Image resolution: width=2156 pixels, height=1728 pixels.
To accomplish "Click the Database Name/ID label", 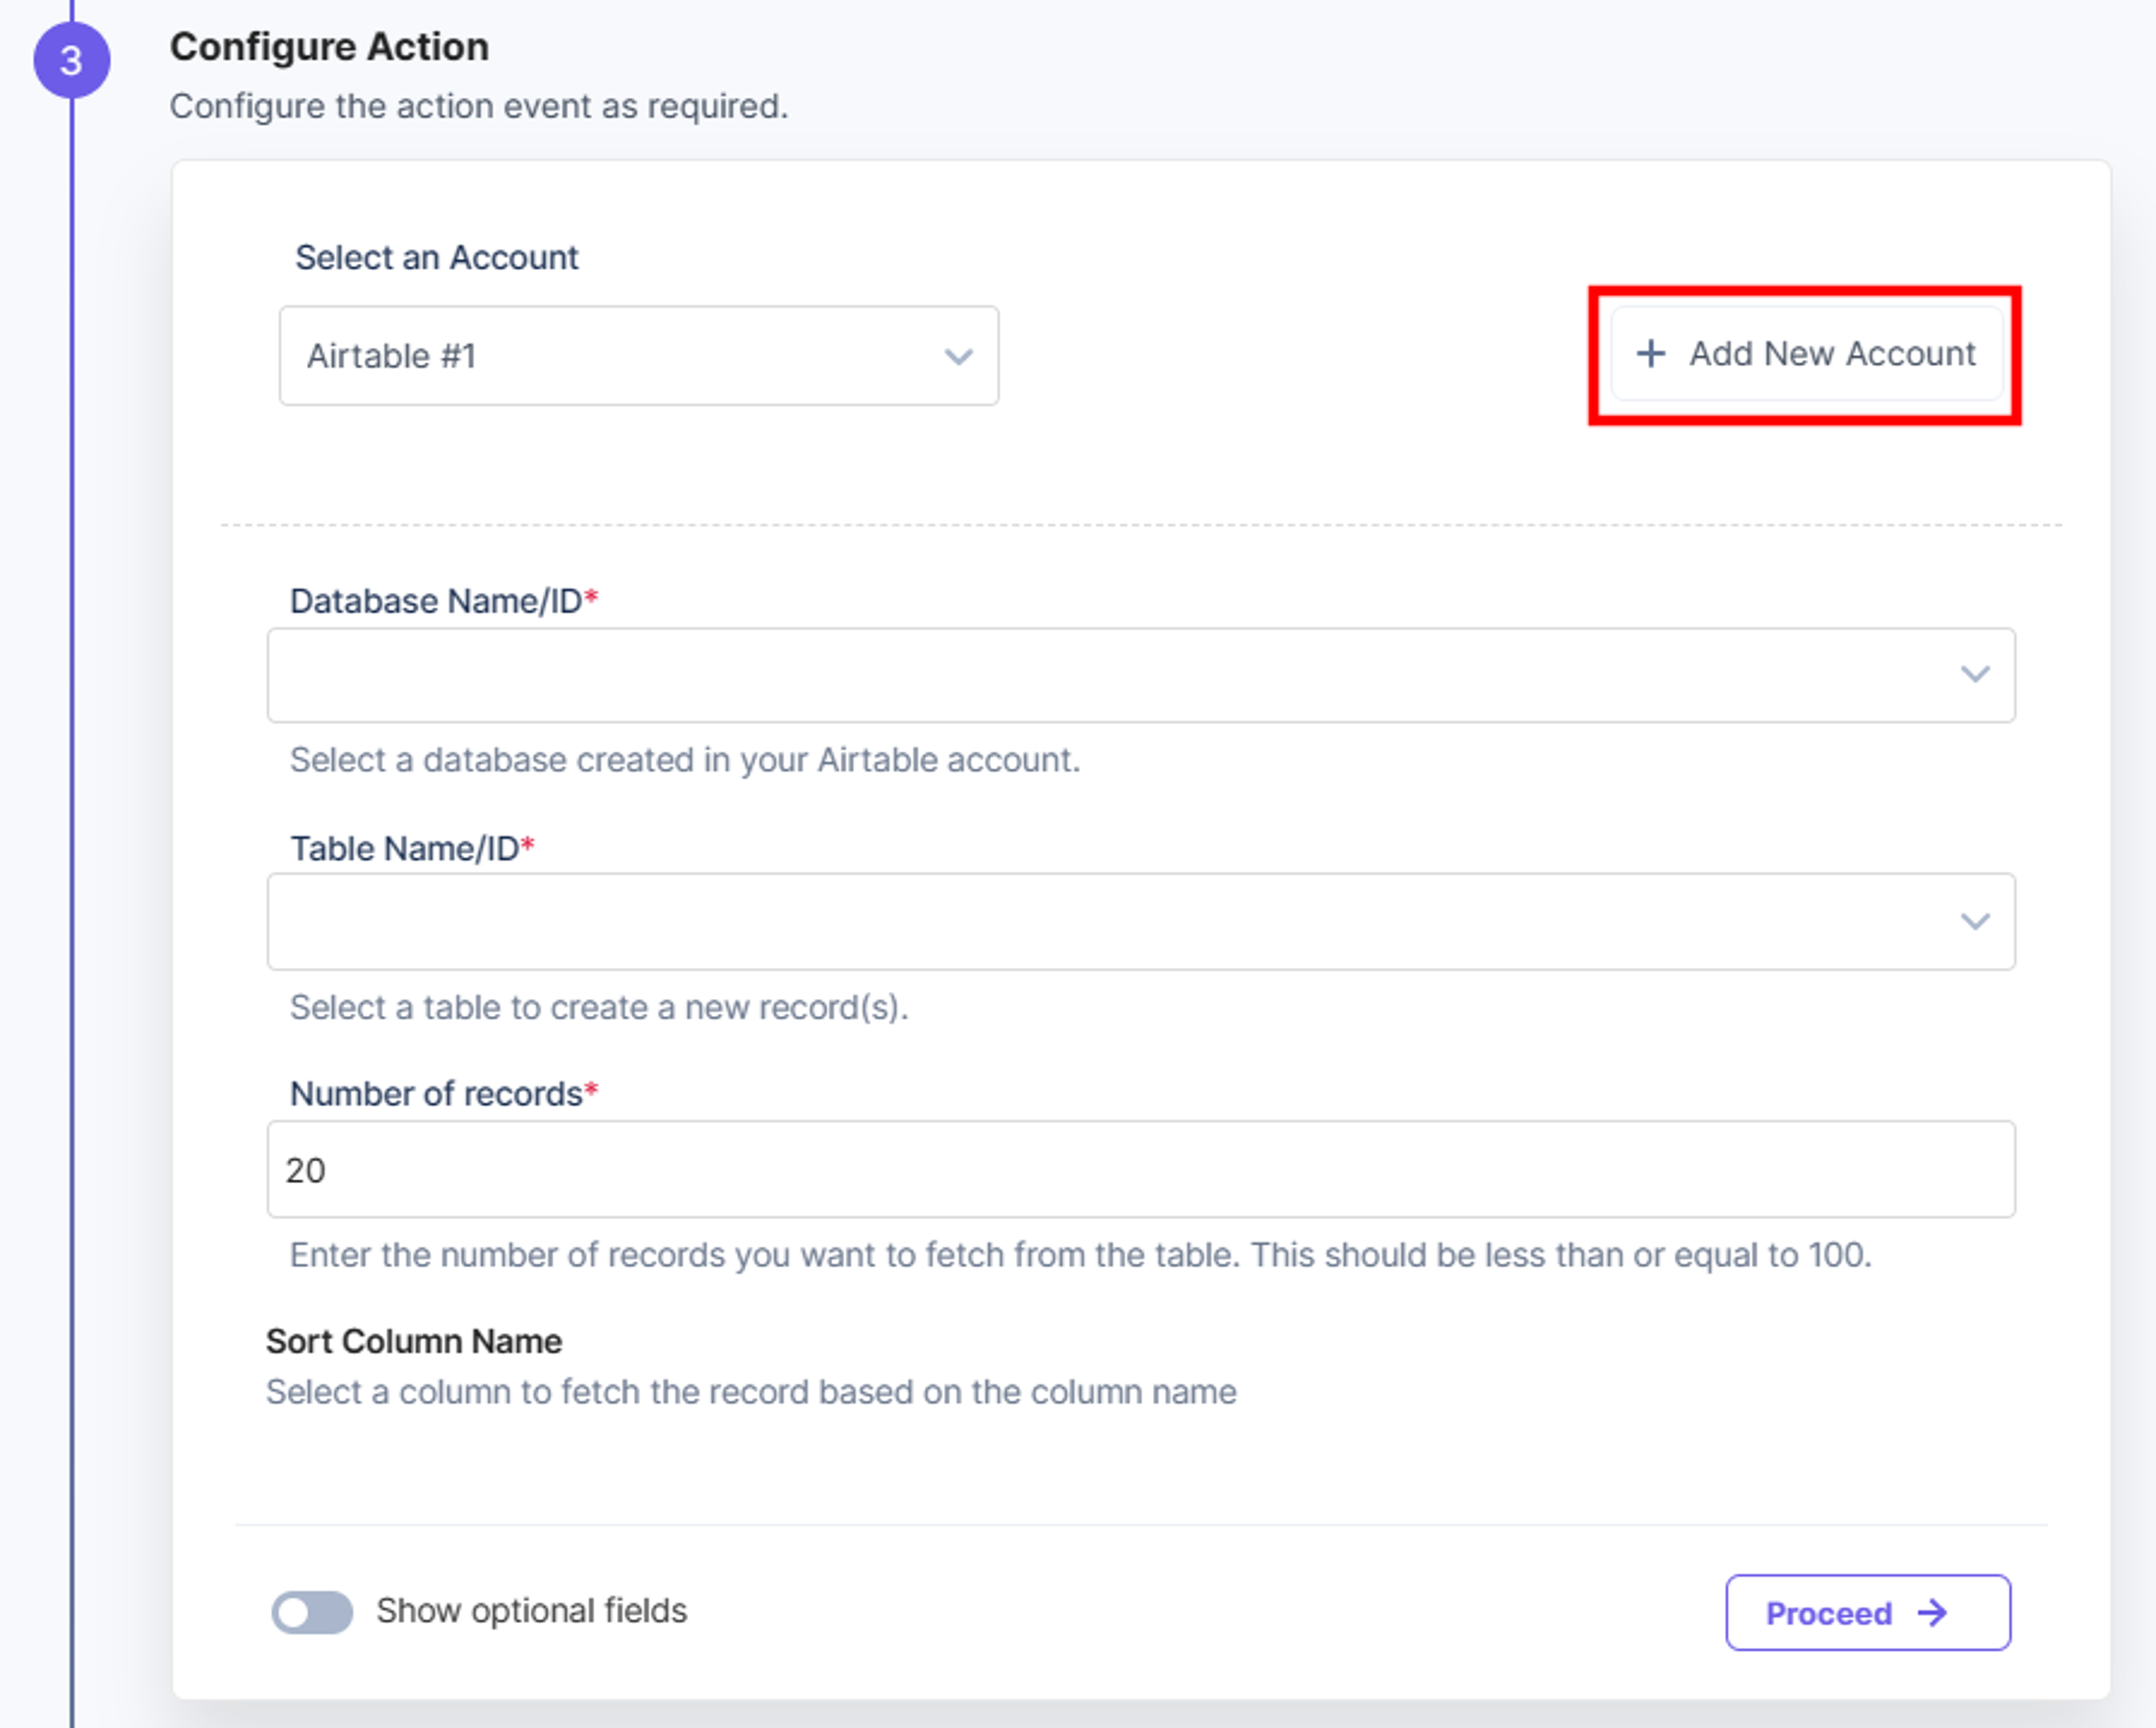I will click(x=443, y=601).
